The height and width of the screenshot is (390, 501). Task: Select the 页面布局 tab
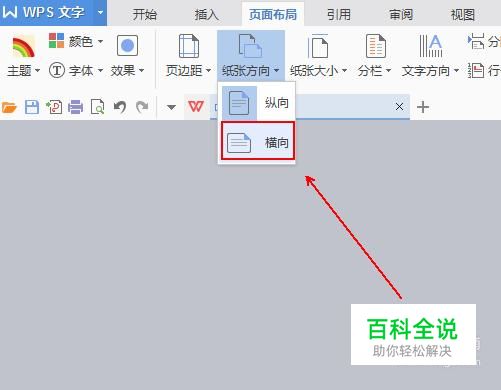[273, 14]
